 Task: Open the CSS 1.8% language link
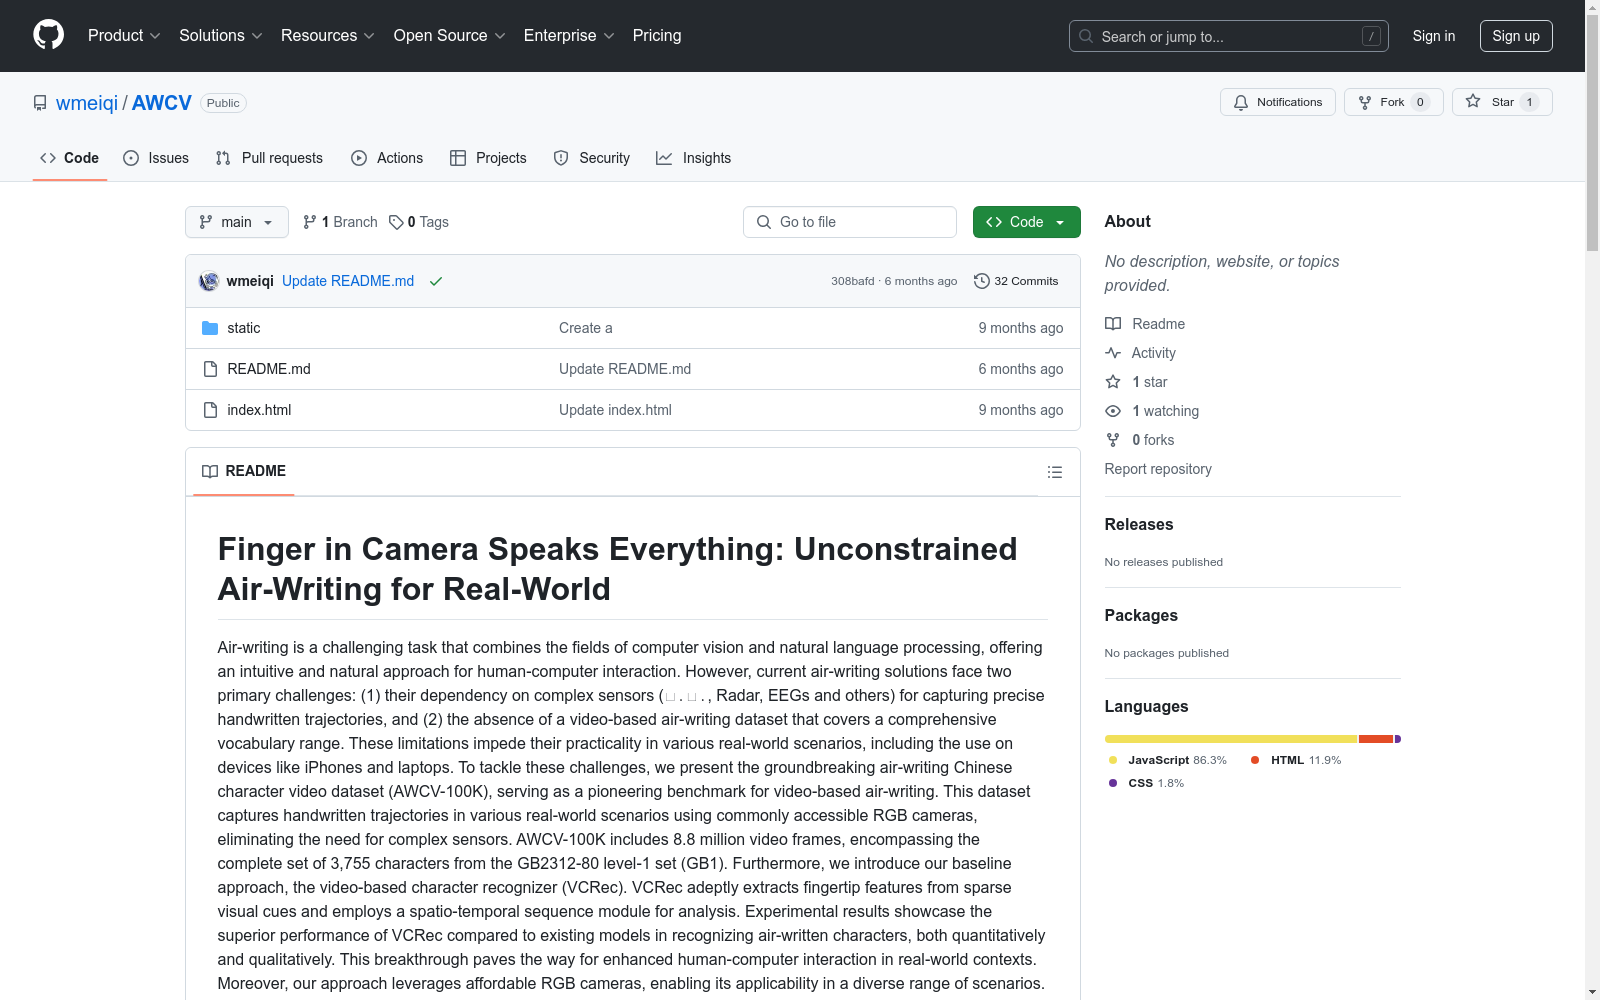[1146, 783]
